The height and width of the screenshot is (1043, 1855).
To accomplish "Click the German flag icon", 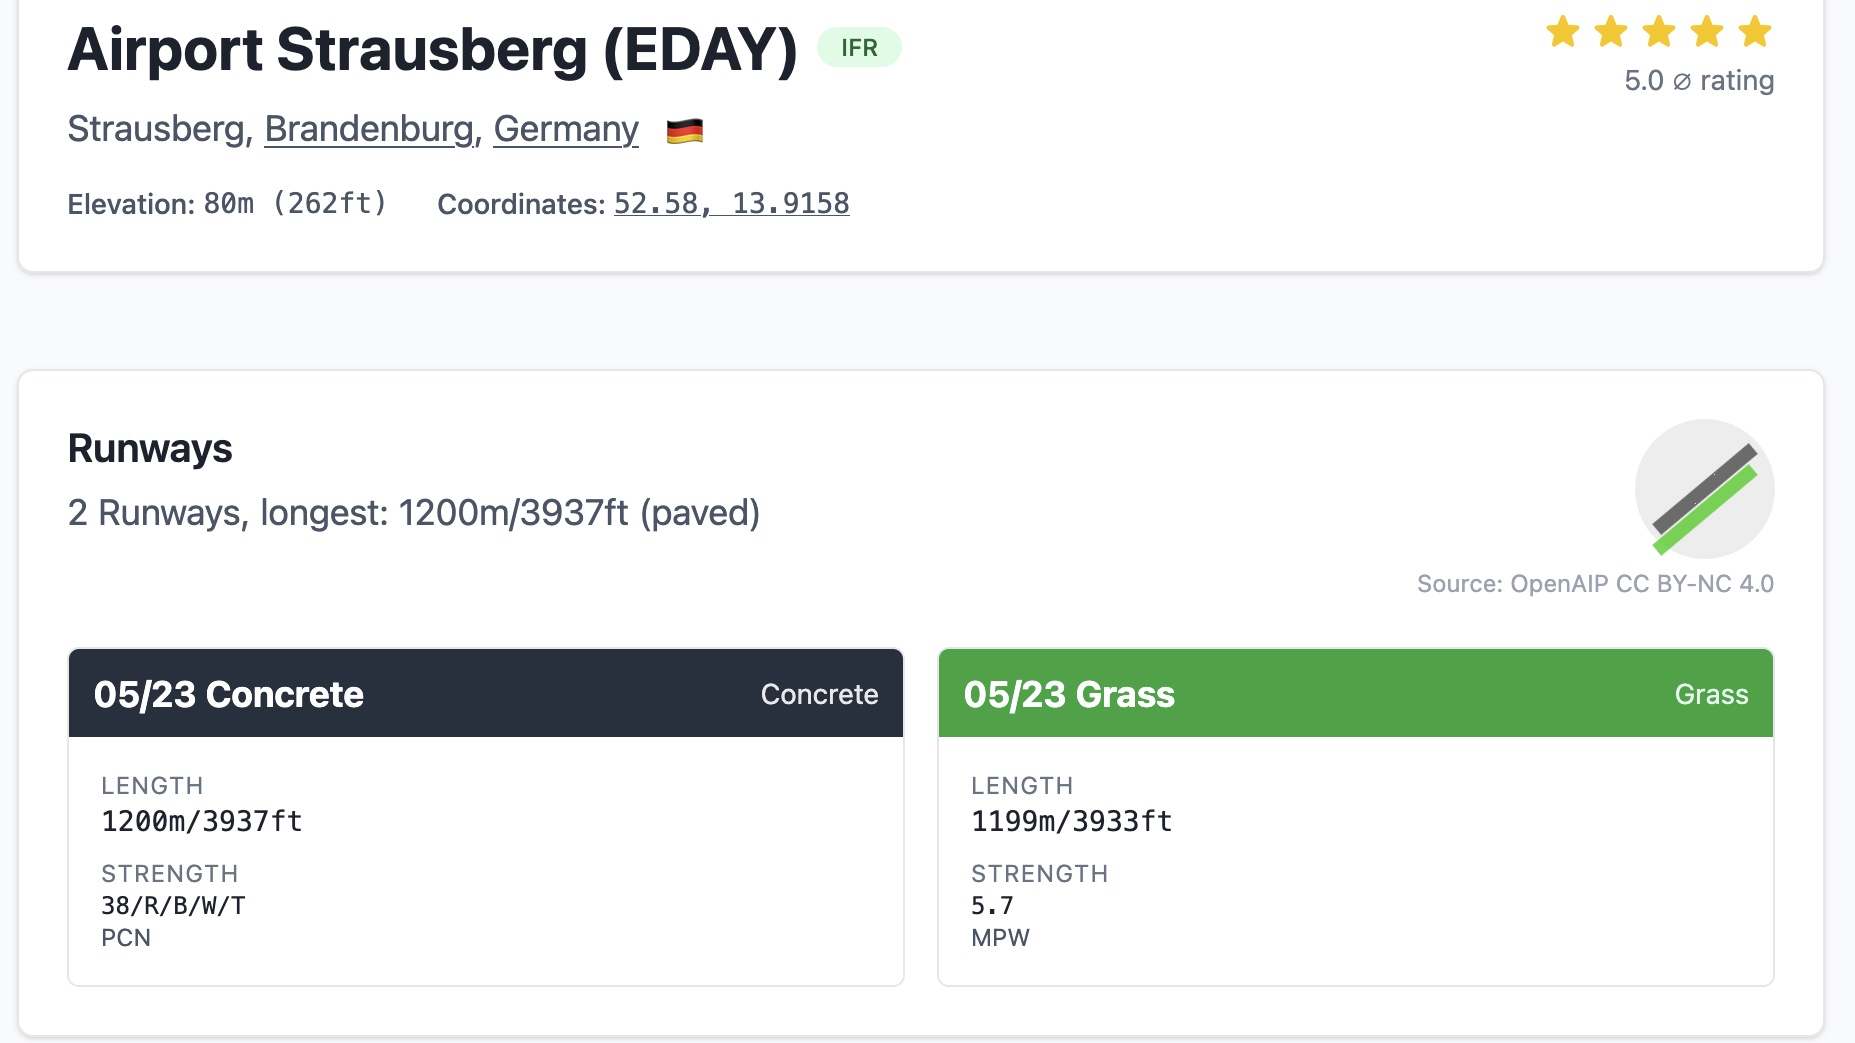I will [685, 131].
